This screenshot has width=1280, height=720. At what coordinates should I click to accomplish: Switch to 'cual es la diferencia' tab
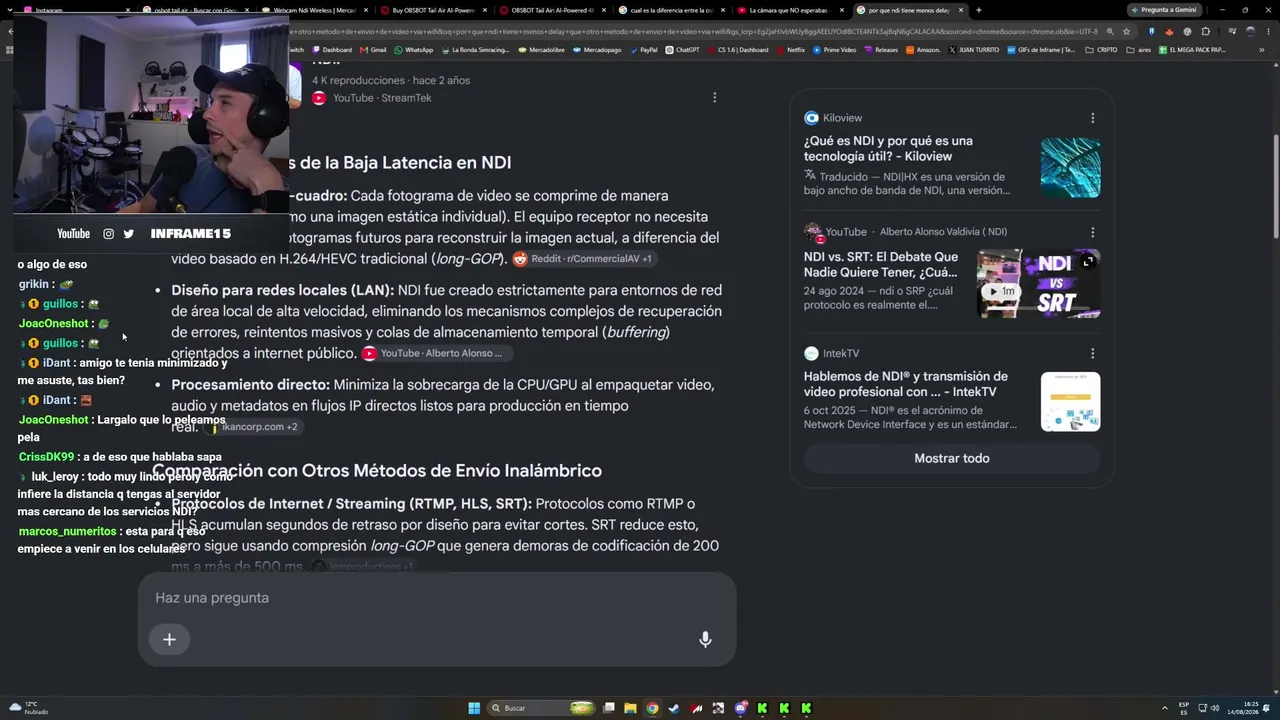673,10
